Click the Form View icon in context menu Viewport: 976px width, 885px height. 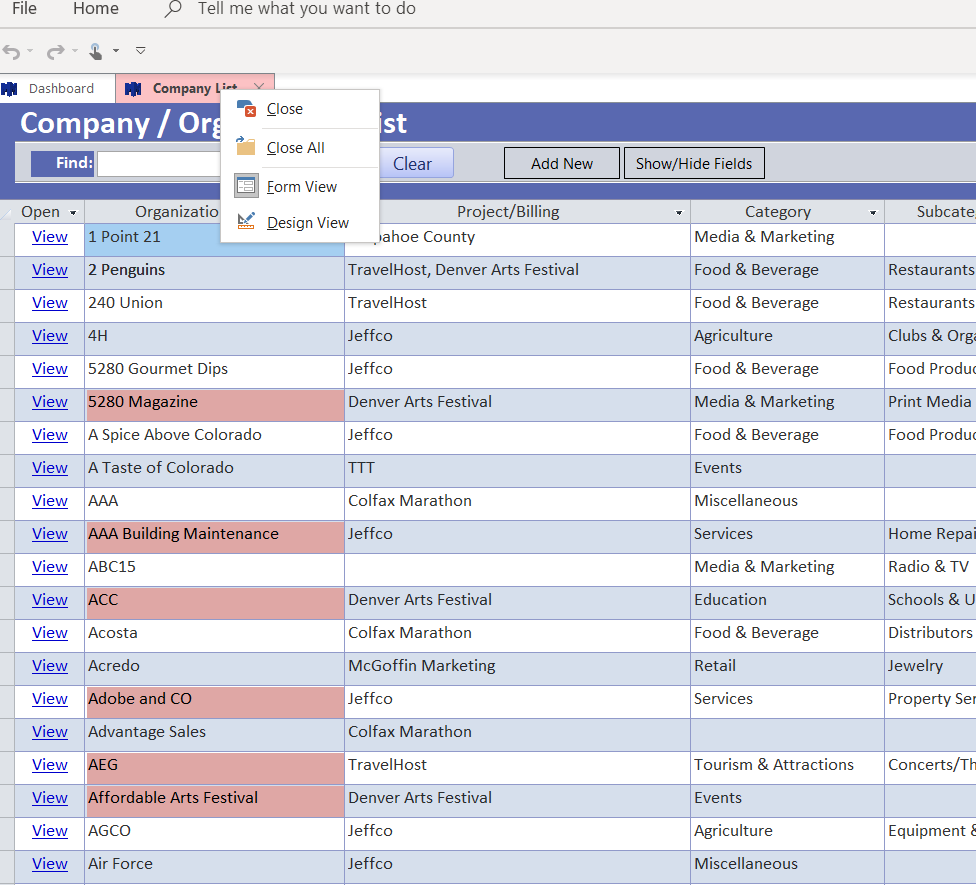(246, 185)
